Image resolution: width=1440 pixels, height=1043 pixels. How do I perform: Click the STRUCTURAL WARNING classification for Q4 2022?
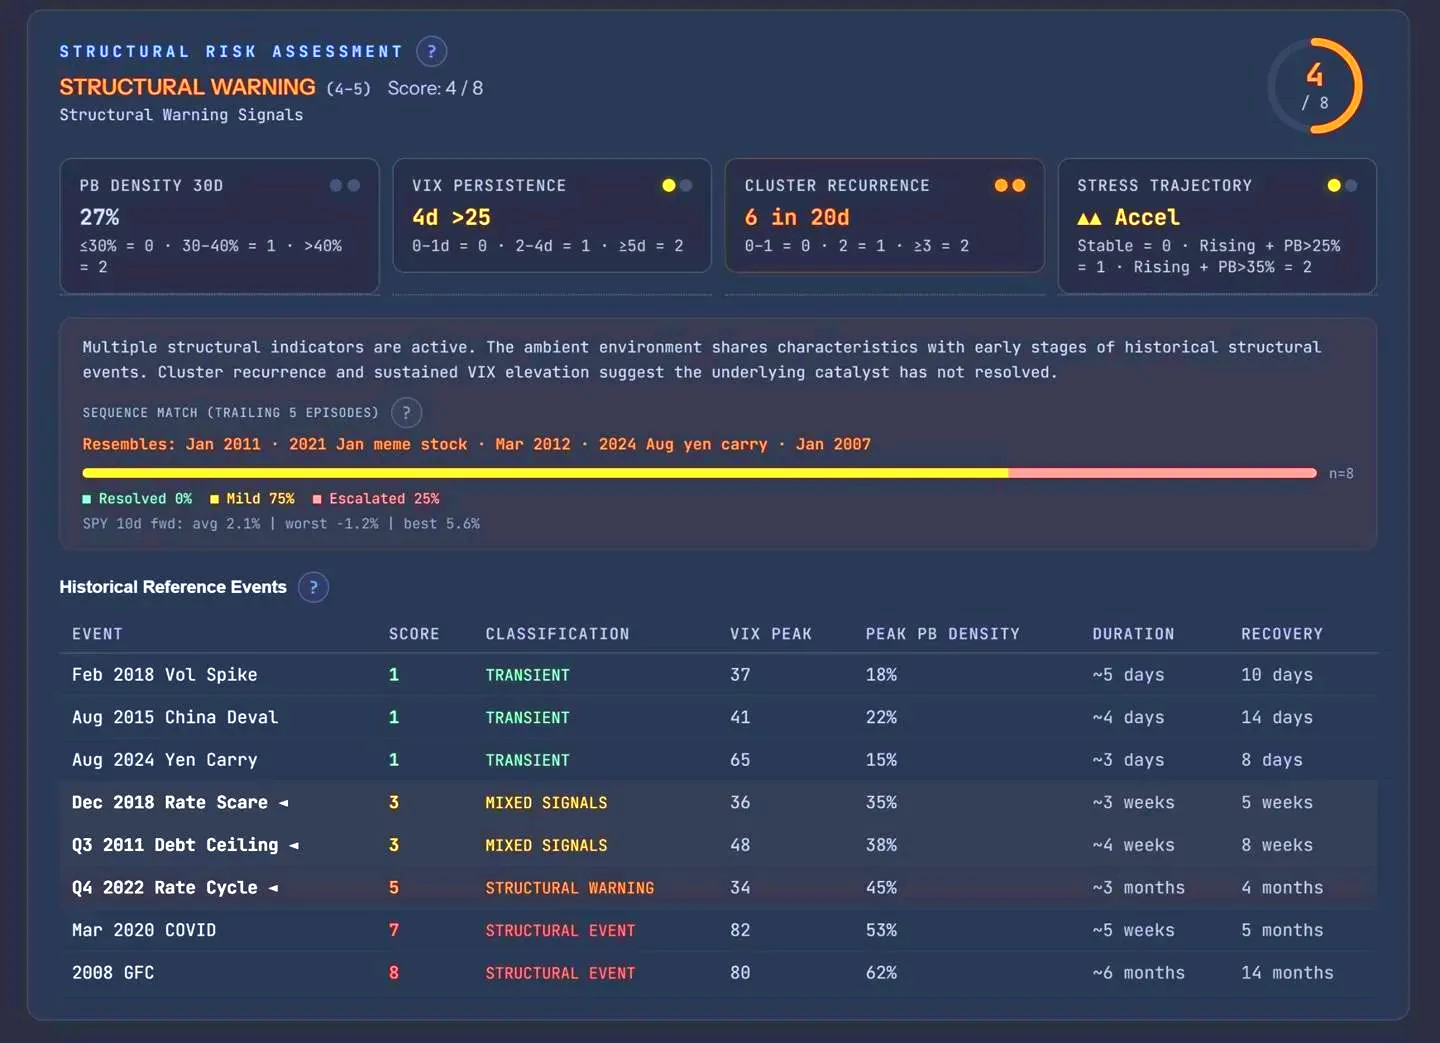[569, 888]
